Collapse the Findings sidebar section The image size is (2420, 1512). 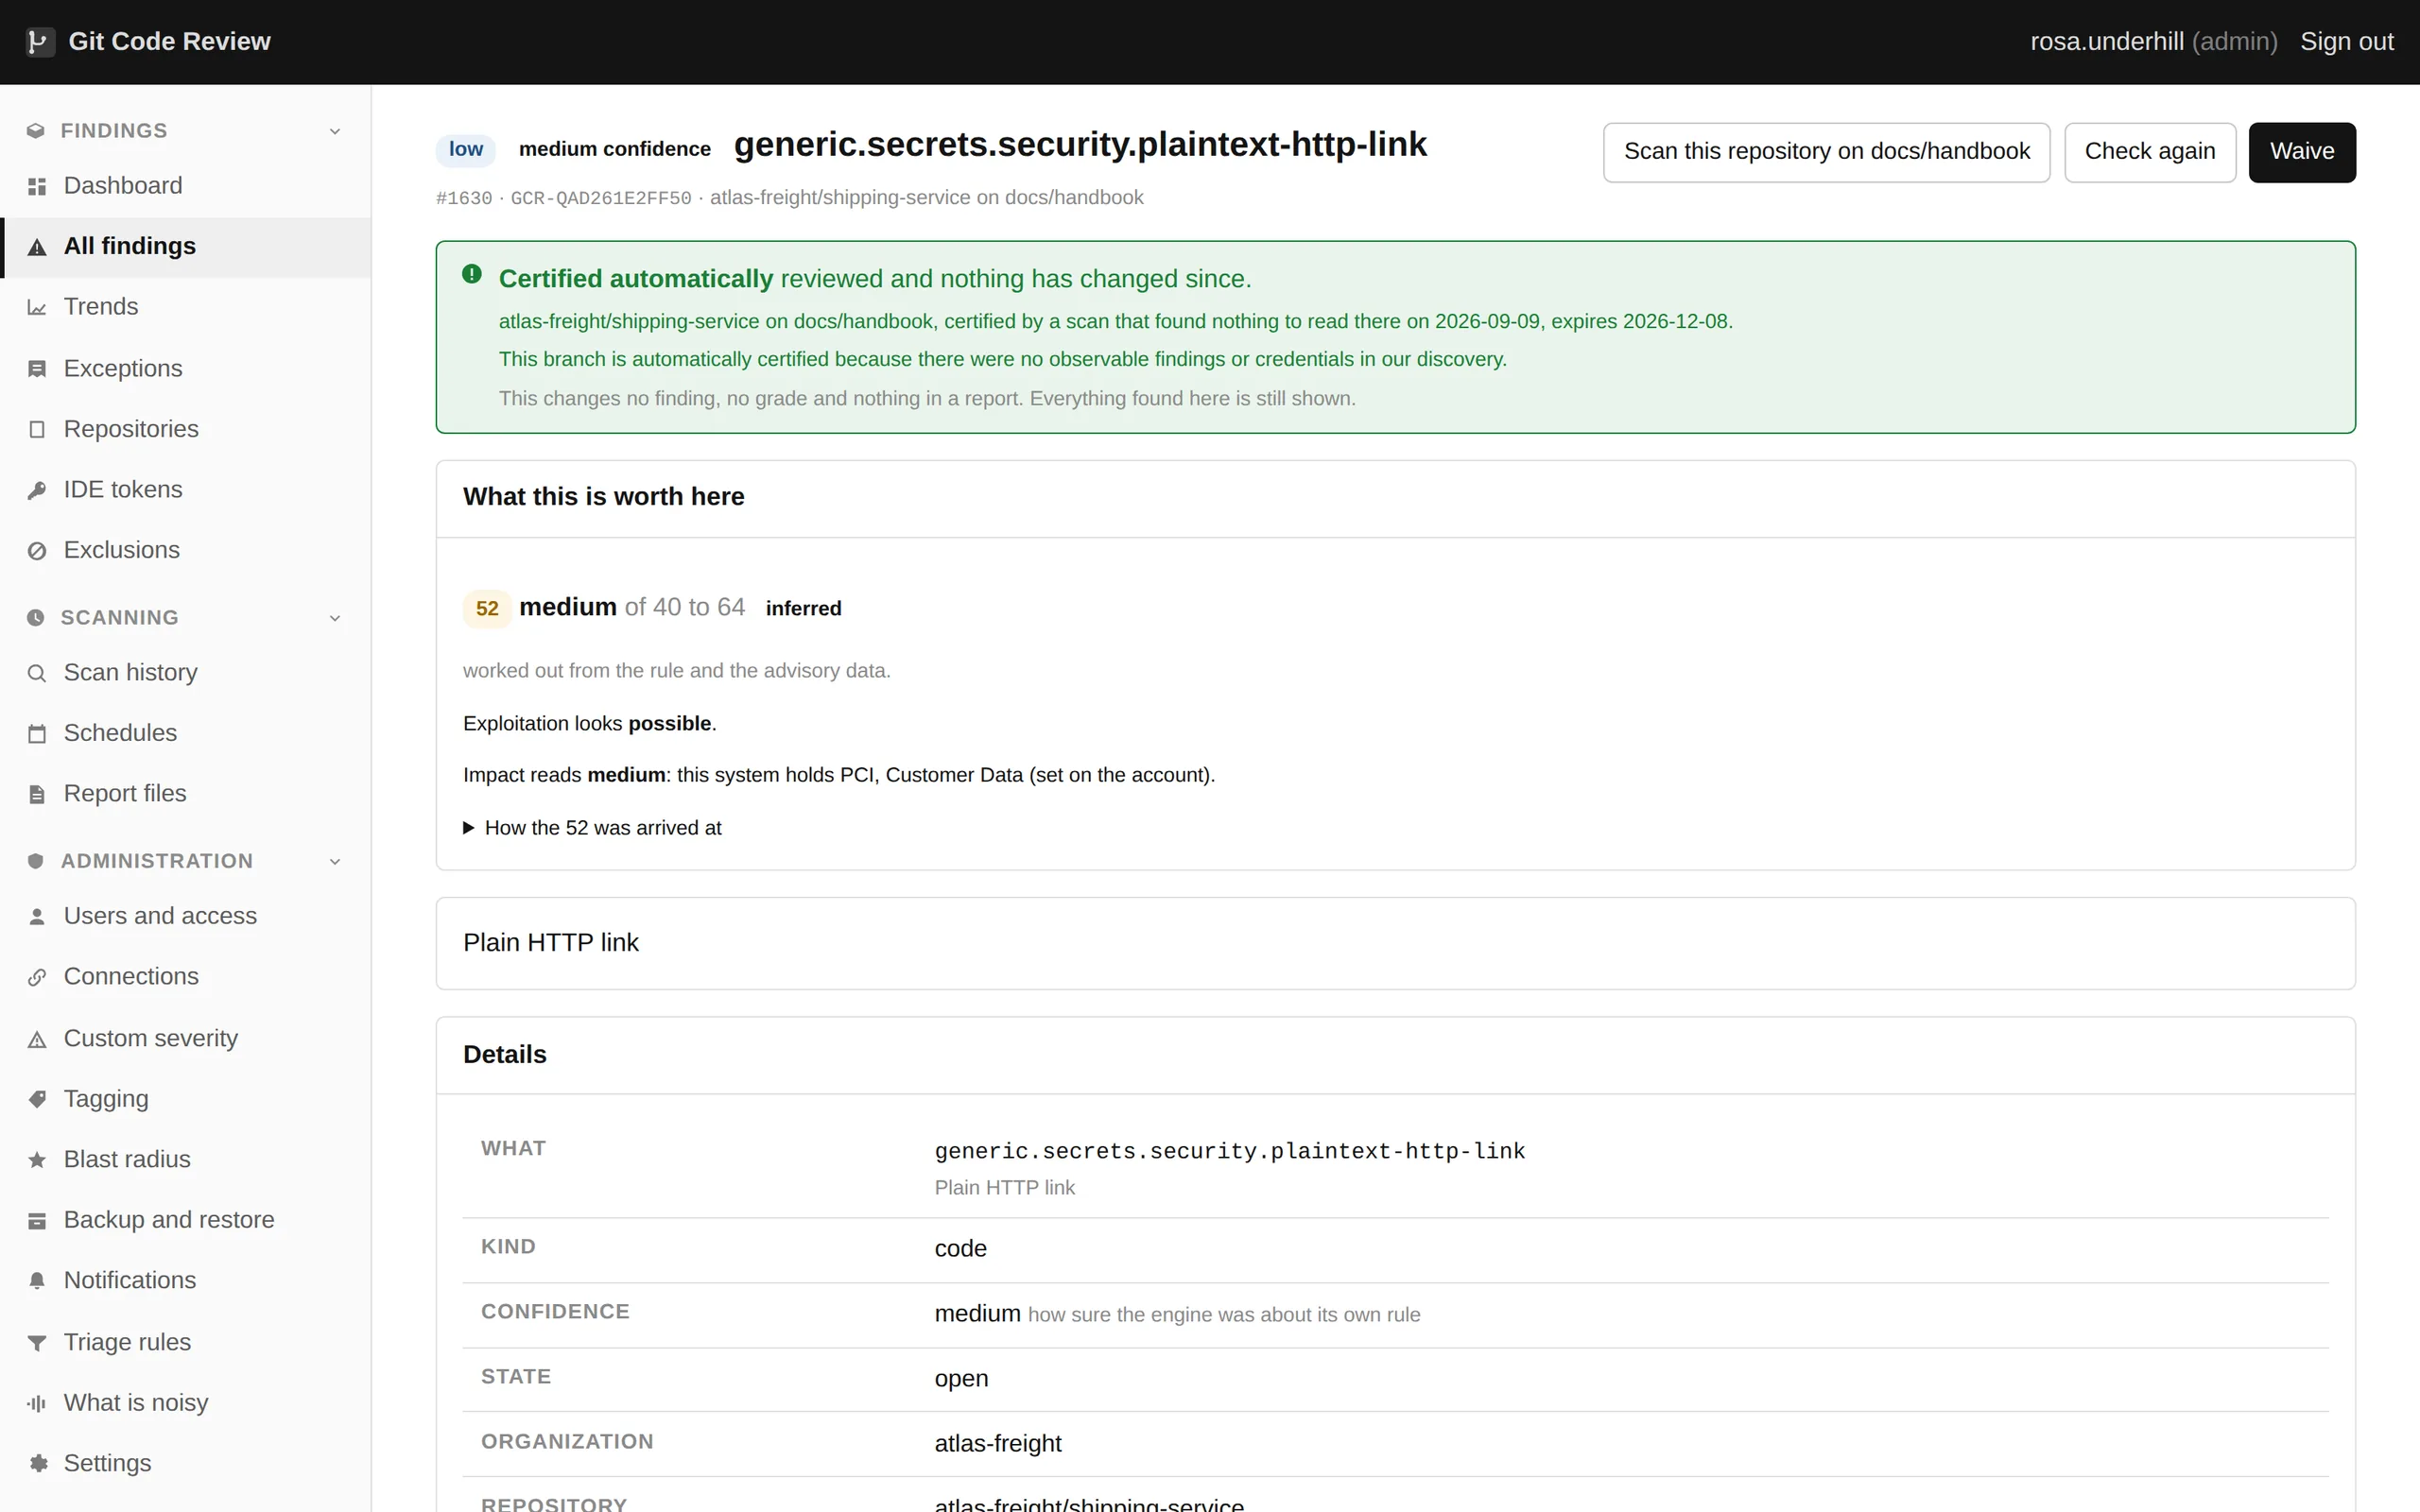(335, 131)
